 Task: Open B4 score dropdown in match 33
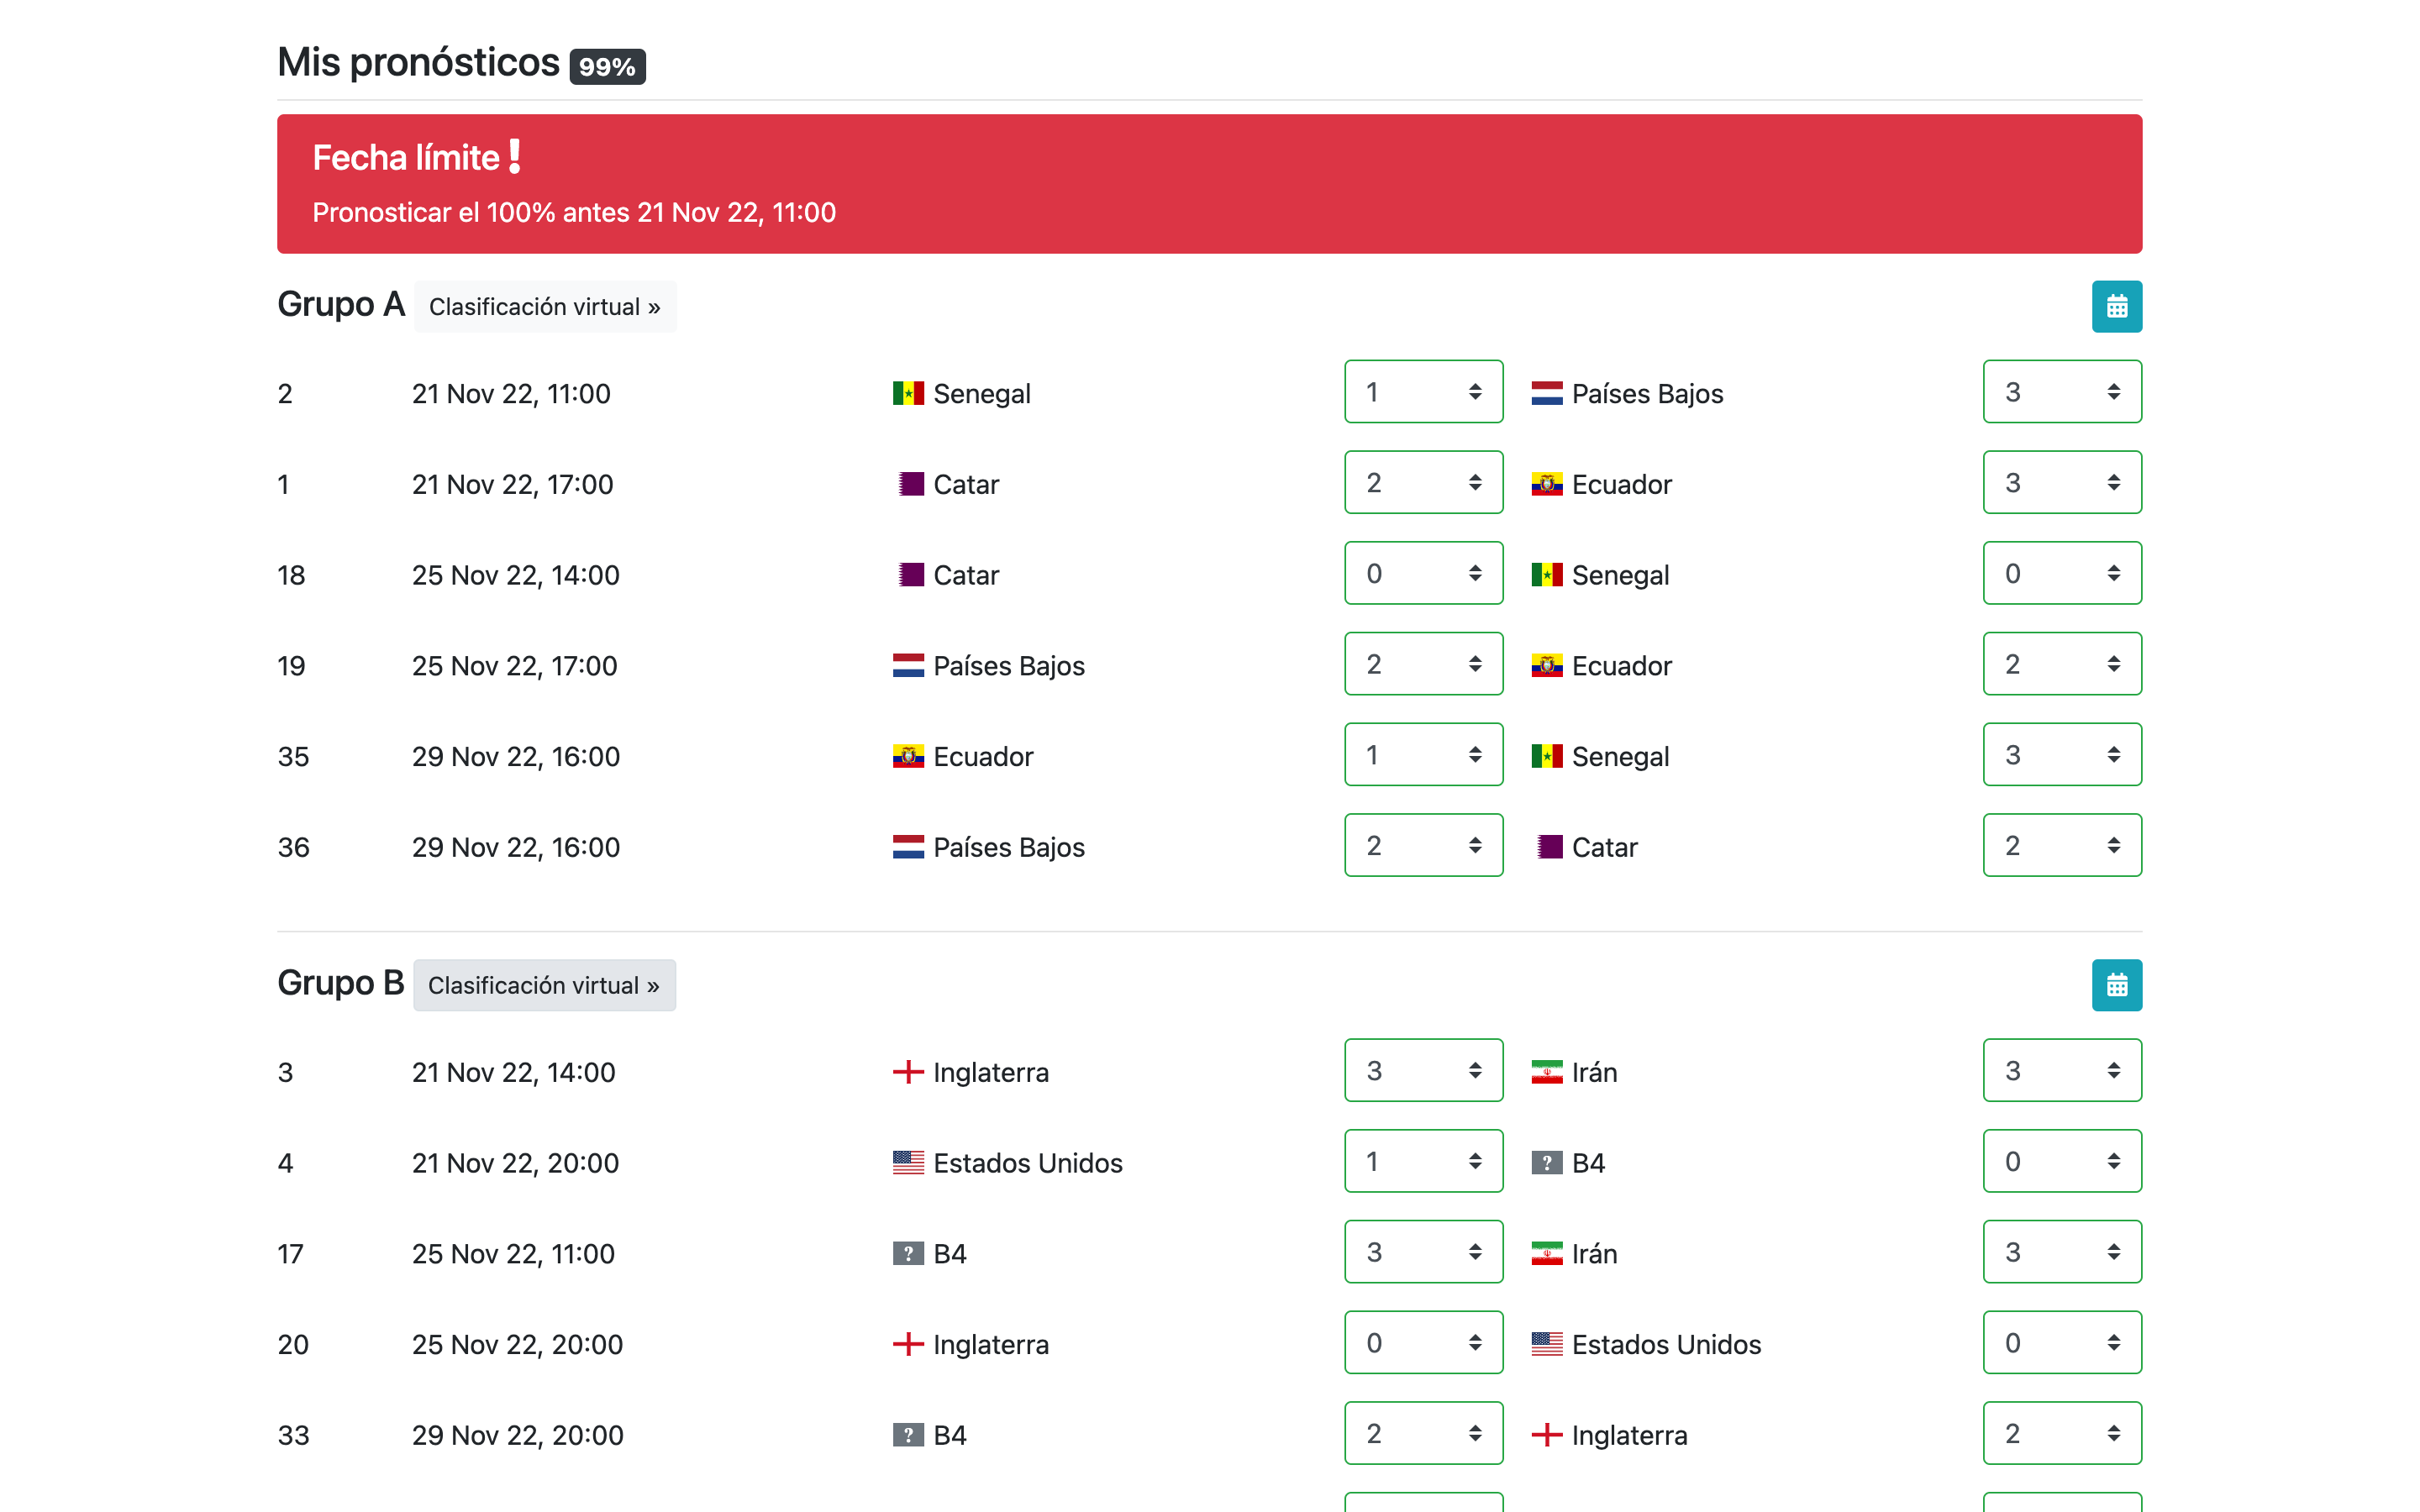1423,1433
